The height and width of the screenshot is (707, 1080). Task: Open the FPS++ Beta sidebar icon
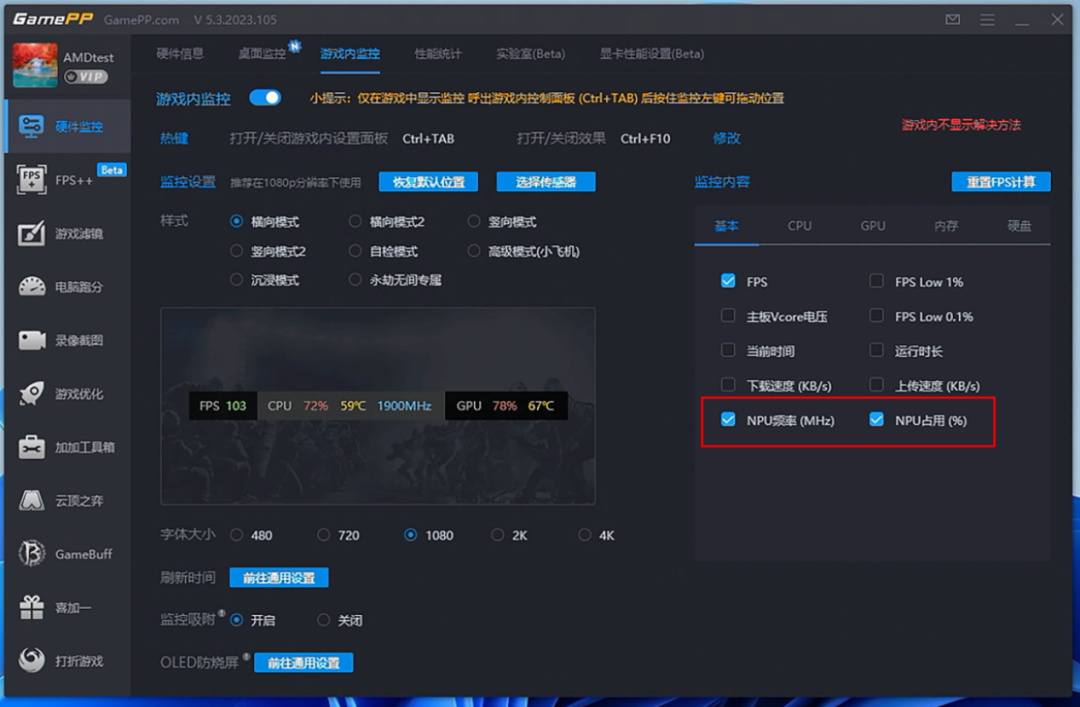click(x=32, y=180)
